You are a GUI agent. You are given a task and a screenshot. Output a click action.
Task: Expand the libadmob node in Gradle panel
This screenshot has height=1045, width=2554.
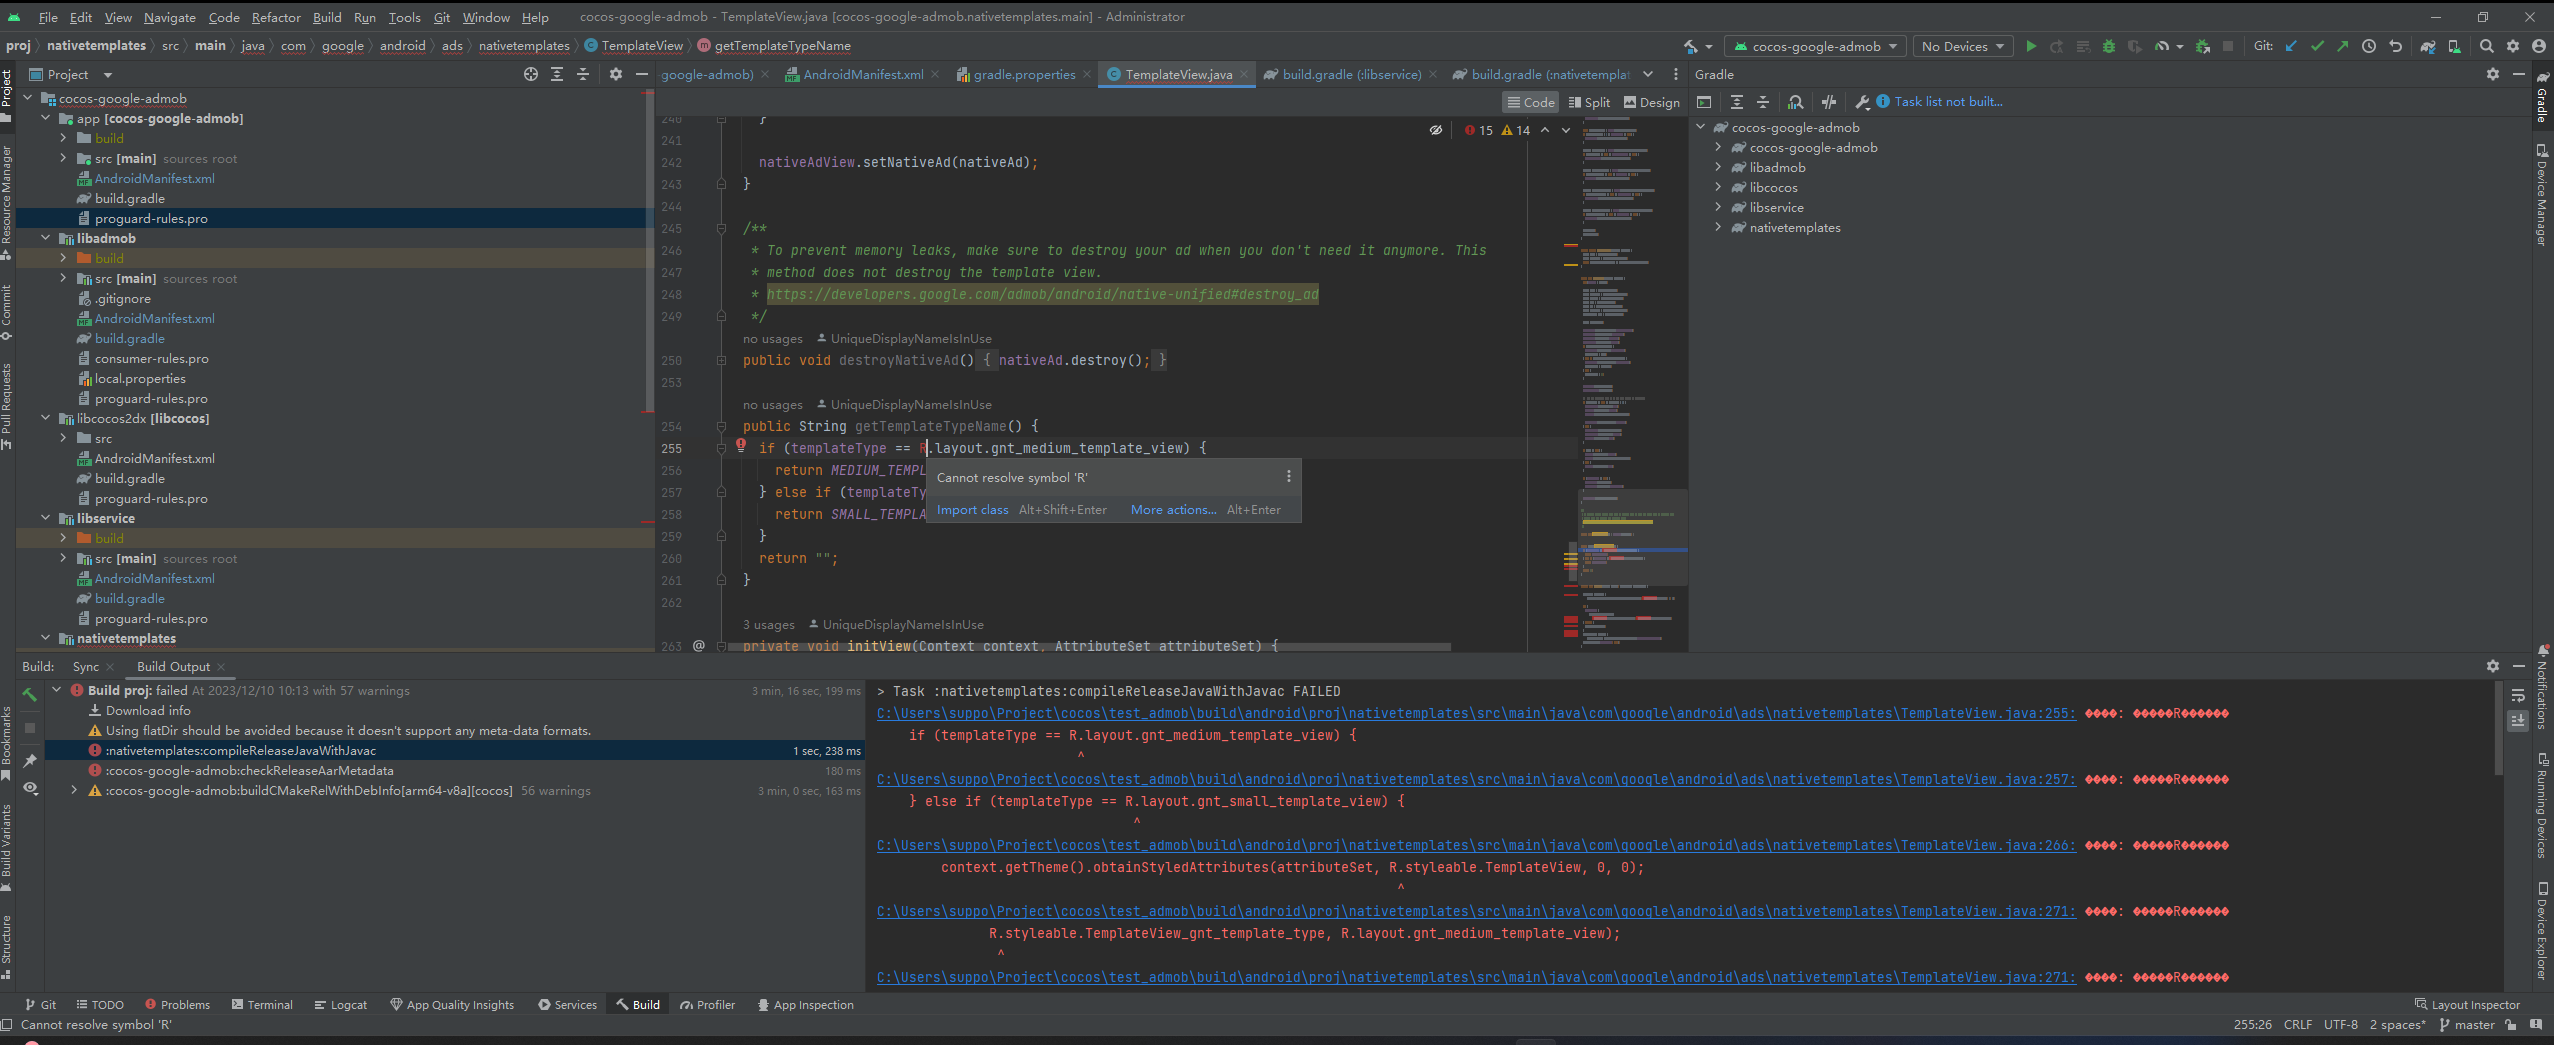(1718, 167)
